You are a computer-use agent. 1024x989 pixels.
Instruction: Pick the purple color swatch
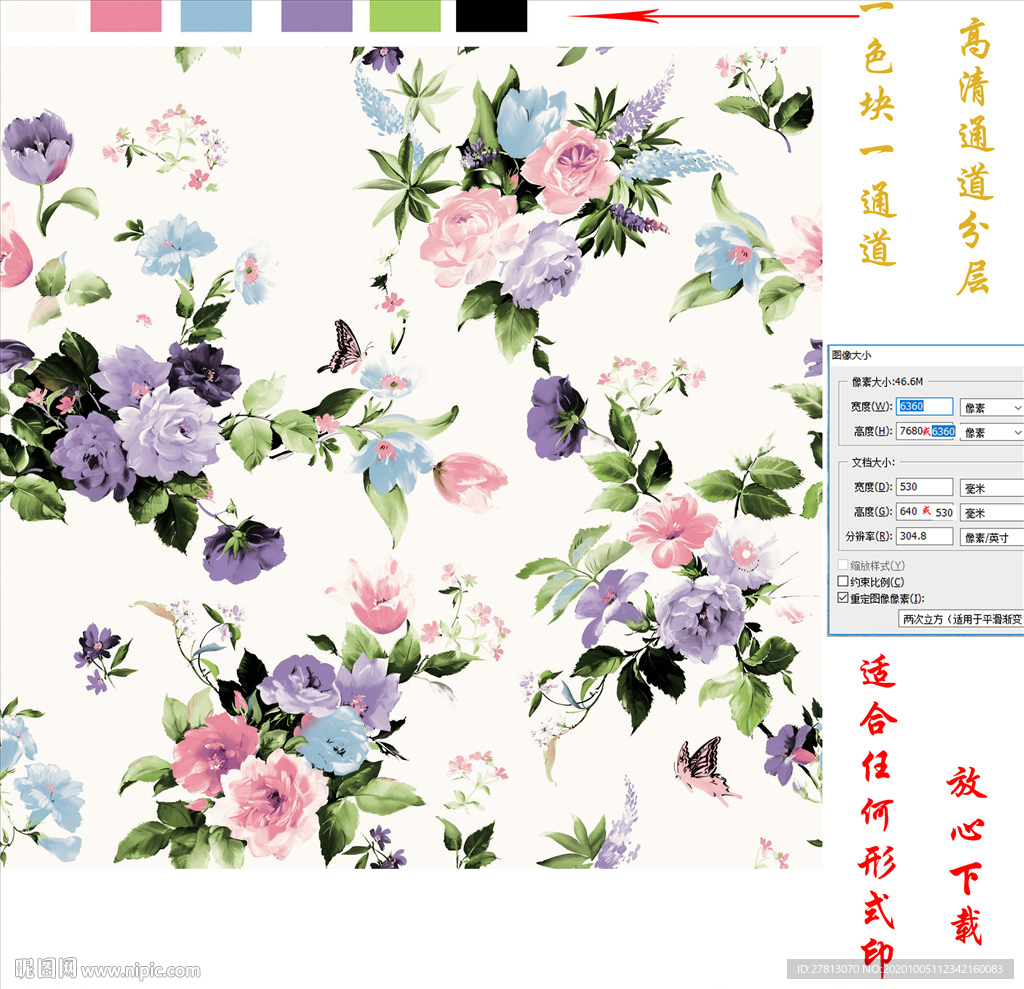317,16
